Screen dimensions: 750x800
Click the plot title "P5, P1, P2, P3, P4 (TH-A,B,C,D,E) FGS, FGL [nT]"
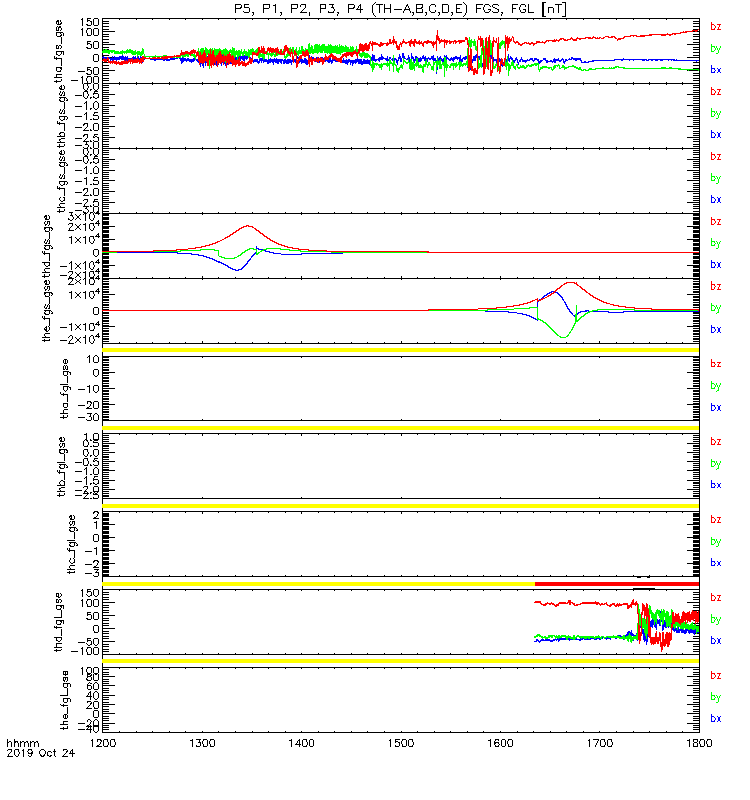400,9
